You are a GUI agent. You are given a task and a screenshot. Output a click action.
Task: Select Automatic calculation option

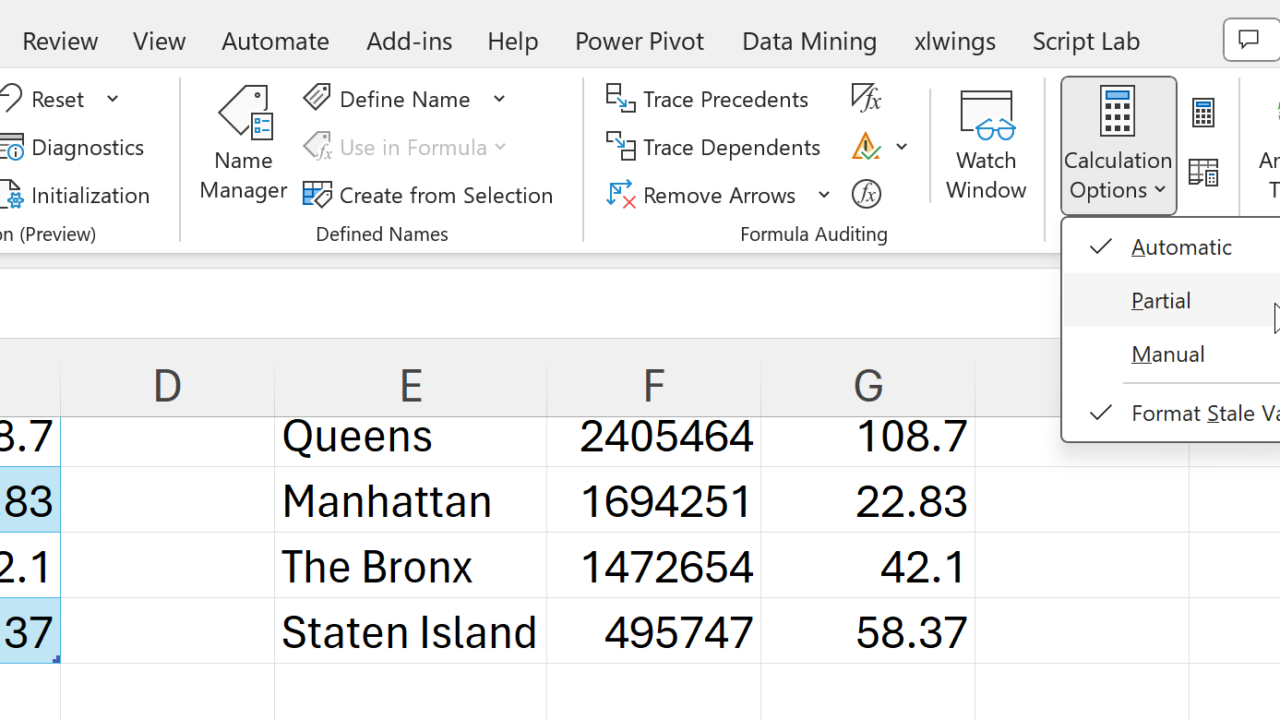[x=1181, y=247]
